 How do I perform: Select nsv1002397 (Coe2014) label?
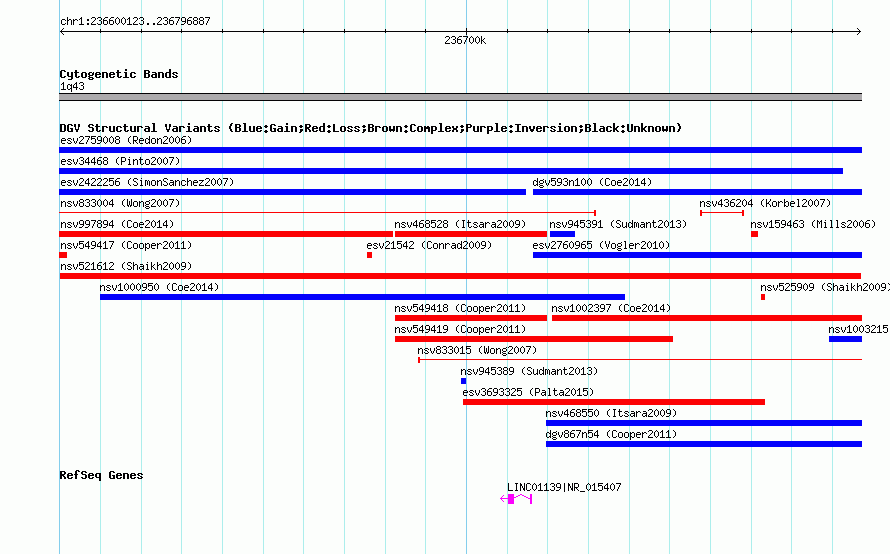611,308
